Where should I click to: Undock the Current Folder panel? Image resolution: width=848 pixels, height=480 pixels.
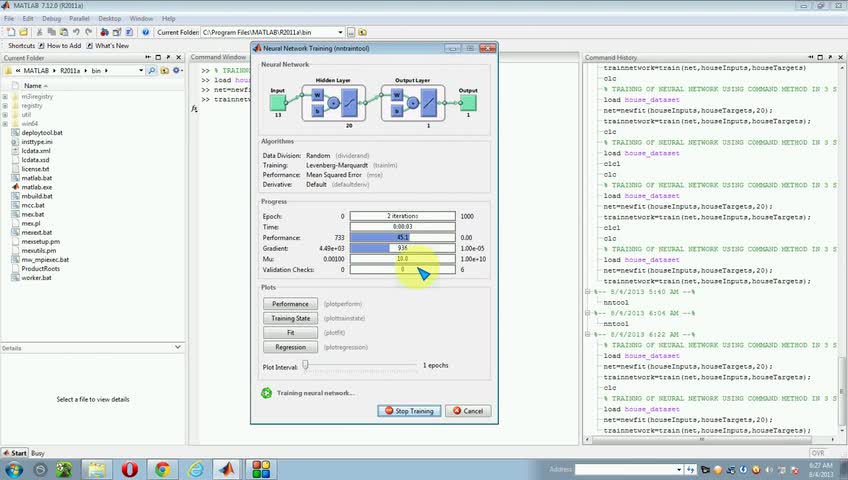168,57
